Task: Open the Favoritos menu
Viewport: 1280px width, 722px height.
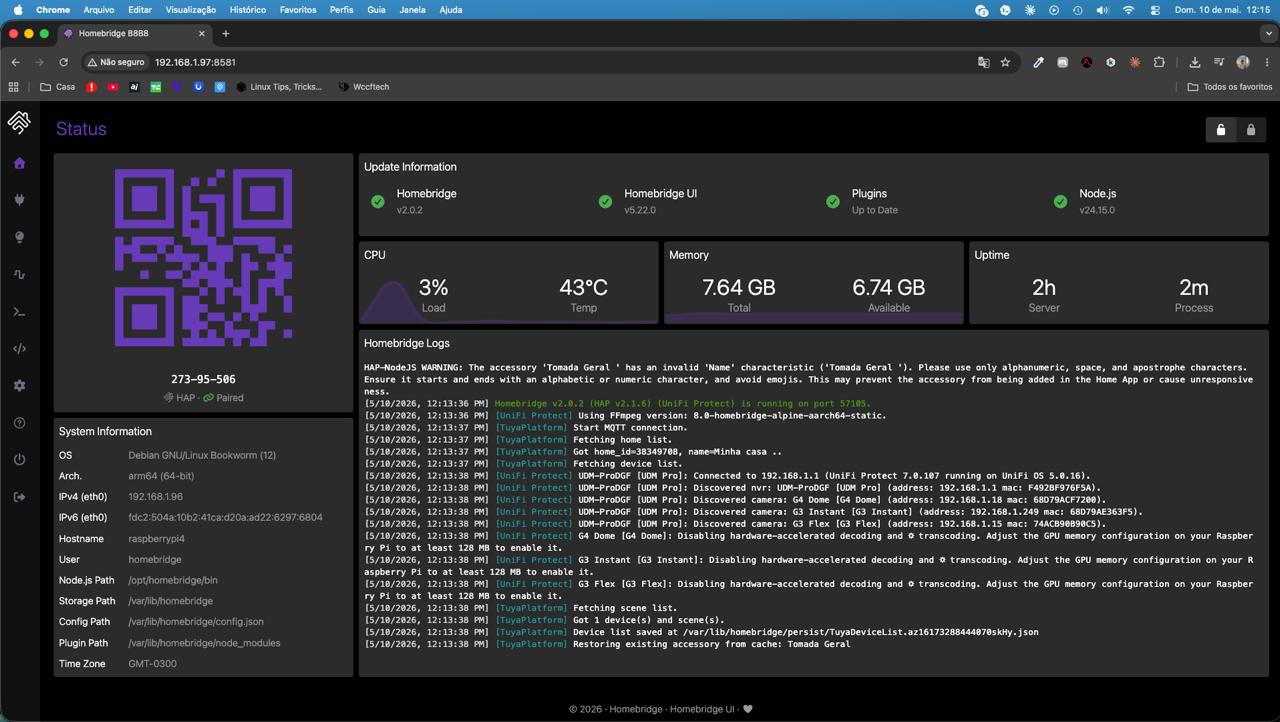Action: click(298, 10)
